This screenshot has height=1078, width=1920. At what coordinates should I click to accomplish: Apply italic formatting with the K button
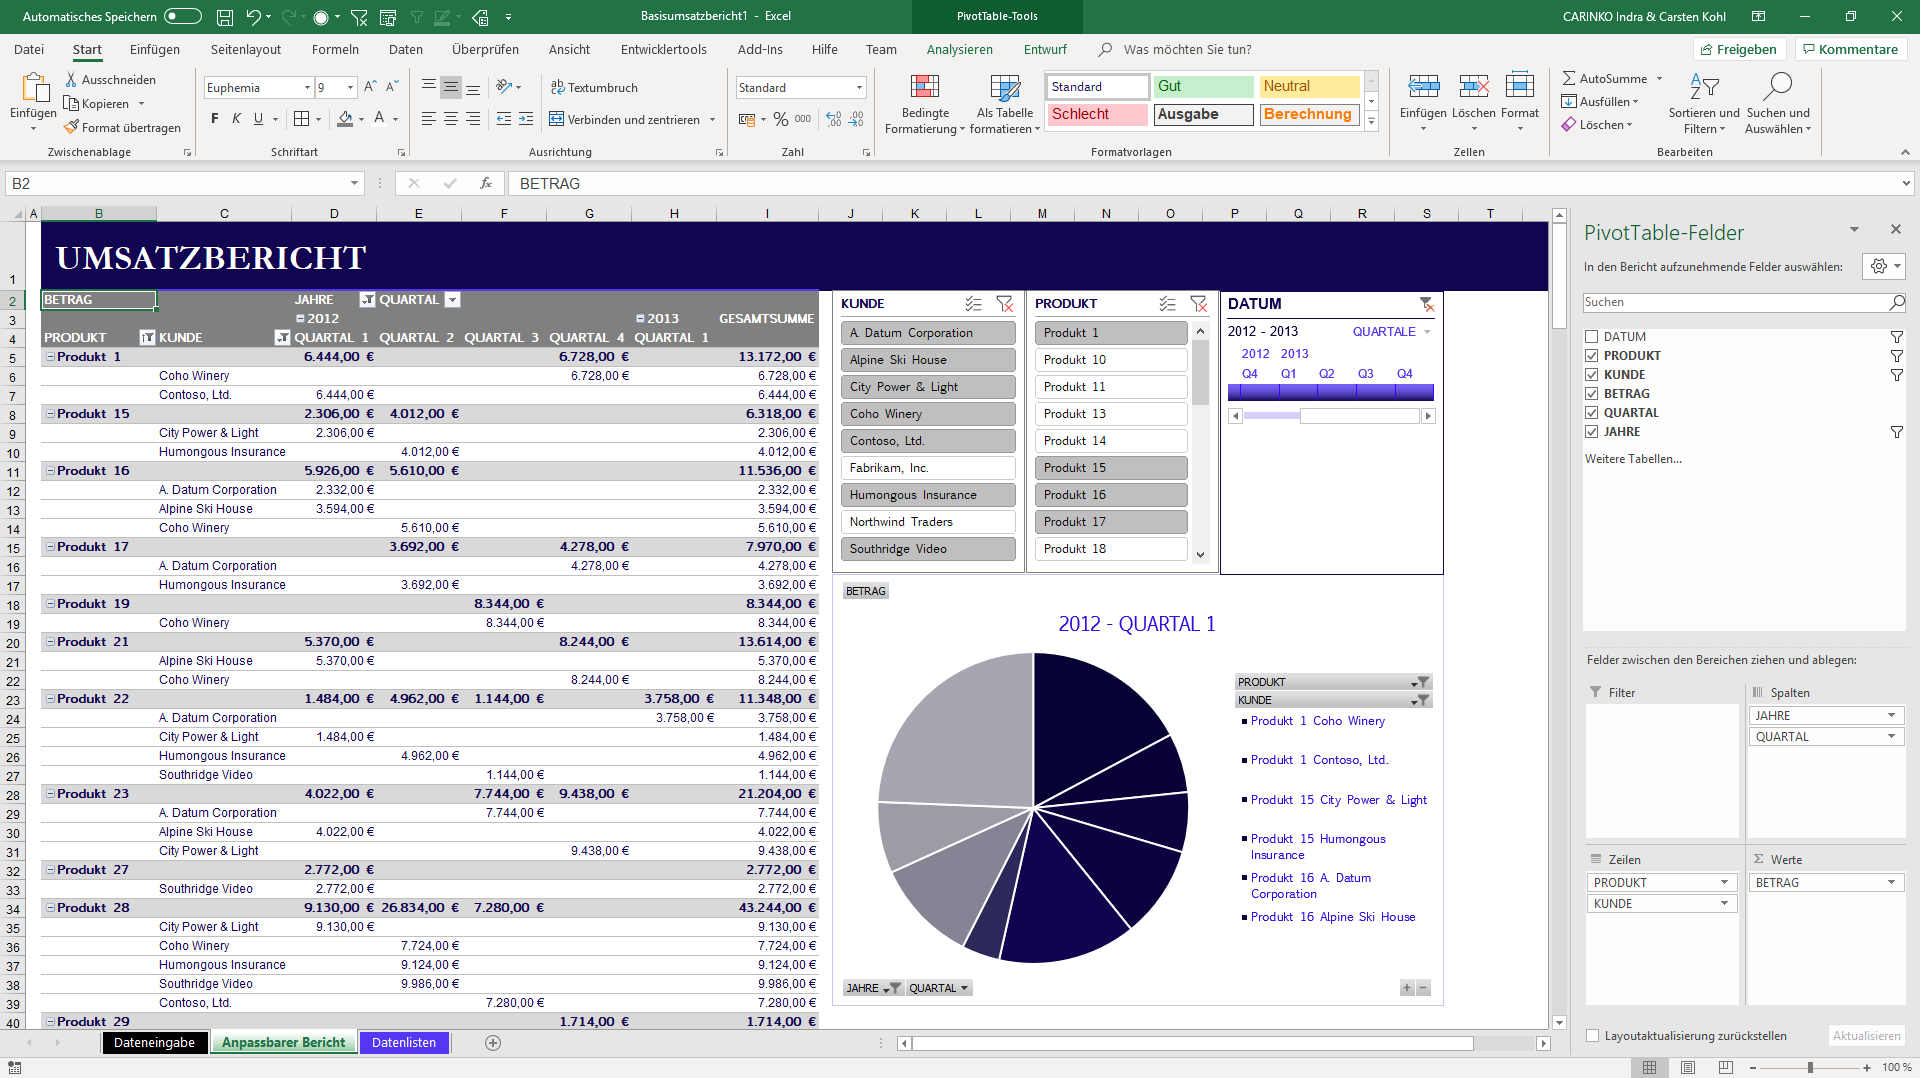click(236, 119)
